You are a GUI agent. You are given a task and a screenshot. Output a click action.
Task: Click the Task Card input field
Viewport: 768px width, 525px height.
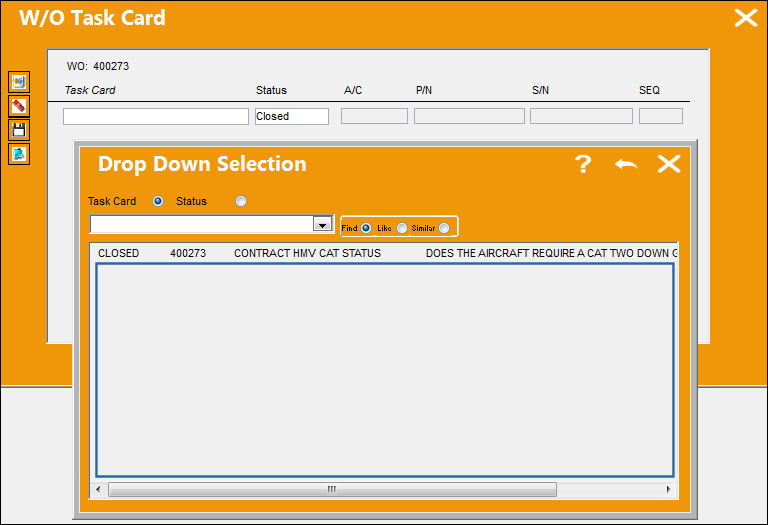point(156,117)
